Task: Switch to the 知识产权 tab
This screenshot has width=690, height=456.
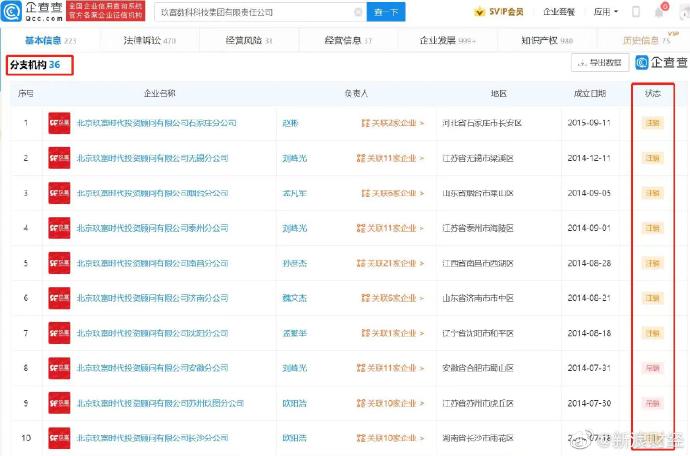Action: tap(547, 40)
